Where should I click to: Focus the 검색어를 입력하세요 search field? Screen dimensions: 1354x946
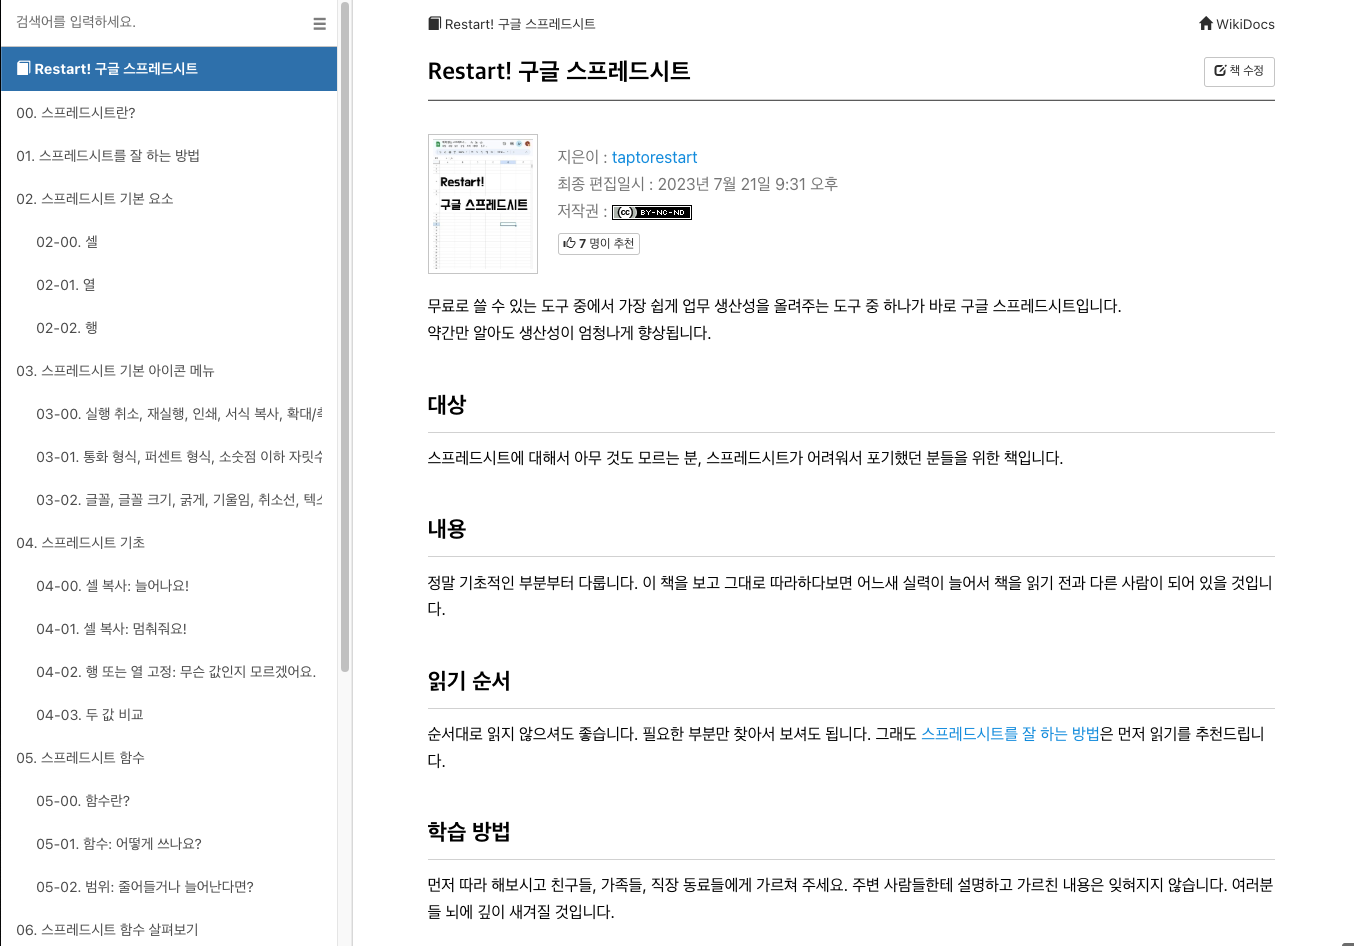[x=155, y=22]
